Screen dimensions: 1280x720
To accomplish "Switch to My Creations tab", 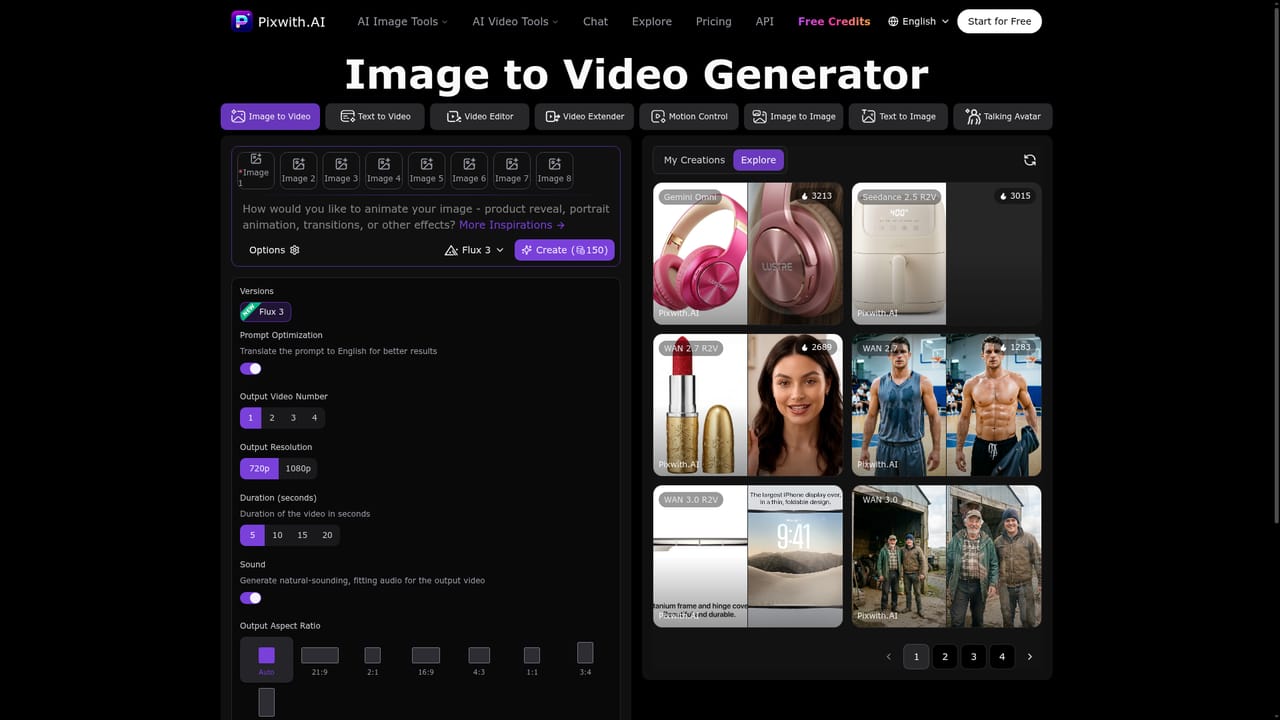I will click(694, 160).
